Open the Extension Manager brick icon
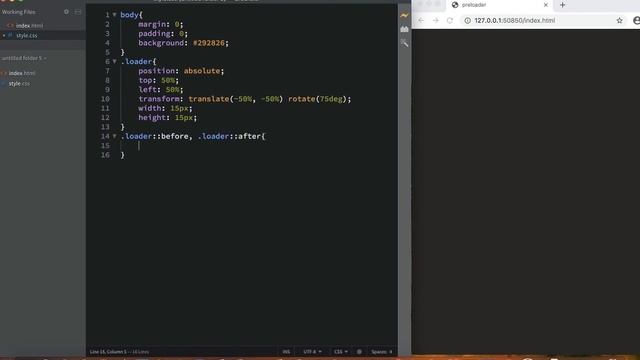640x360 pixels. click(x=404, y=29)
